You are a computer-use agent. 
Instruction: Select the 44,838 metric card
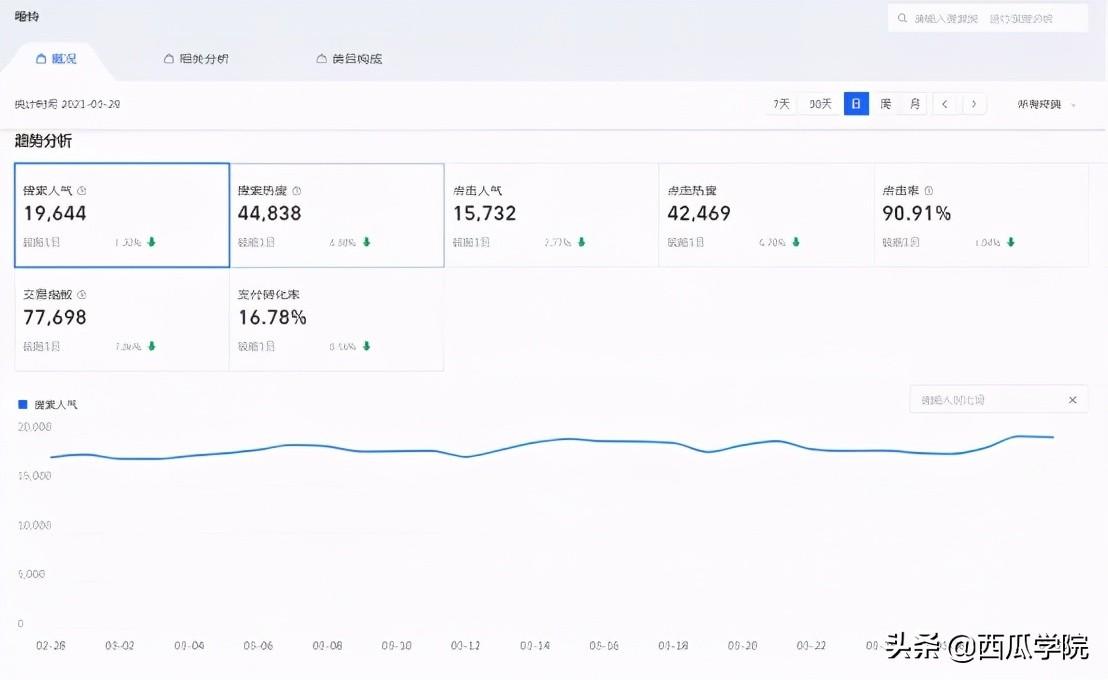coord(337,215)
